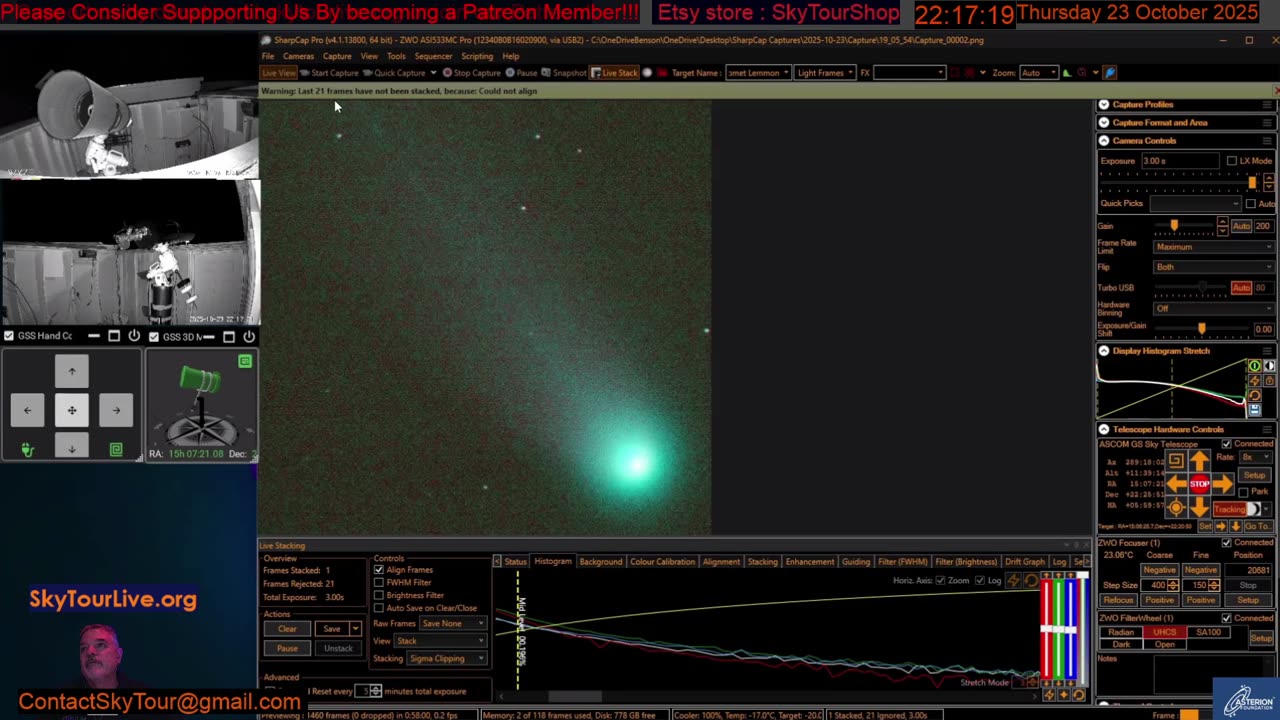Click the Exposure value input field

pyautogui.click(x=1180, y=161)
